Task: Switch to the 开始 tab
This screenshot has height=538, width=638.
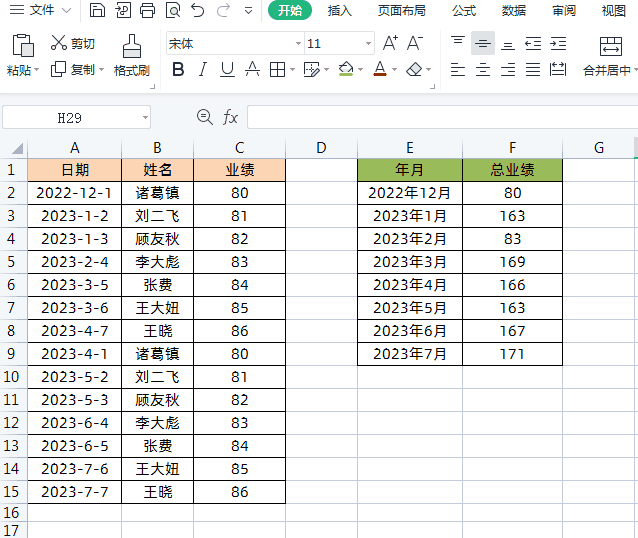Action: pos(290,10)
